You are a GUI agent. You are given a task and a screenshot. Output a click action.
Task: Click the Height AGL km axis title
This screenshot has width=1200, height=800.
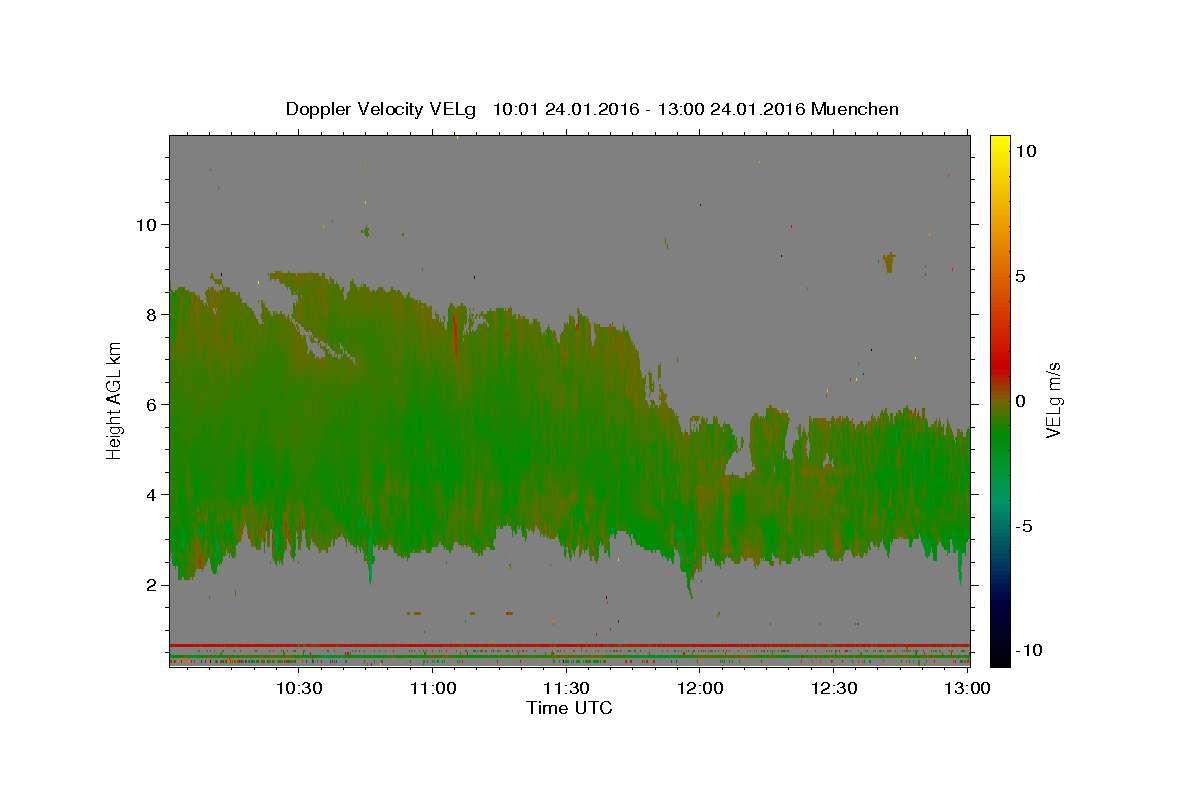[x=114, y=400]
